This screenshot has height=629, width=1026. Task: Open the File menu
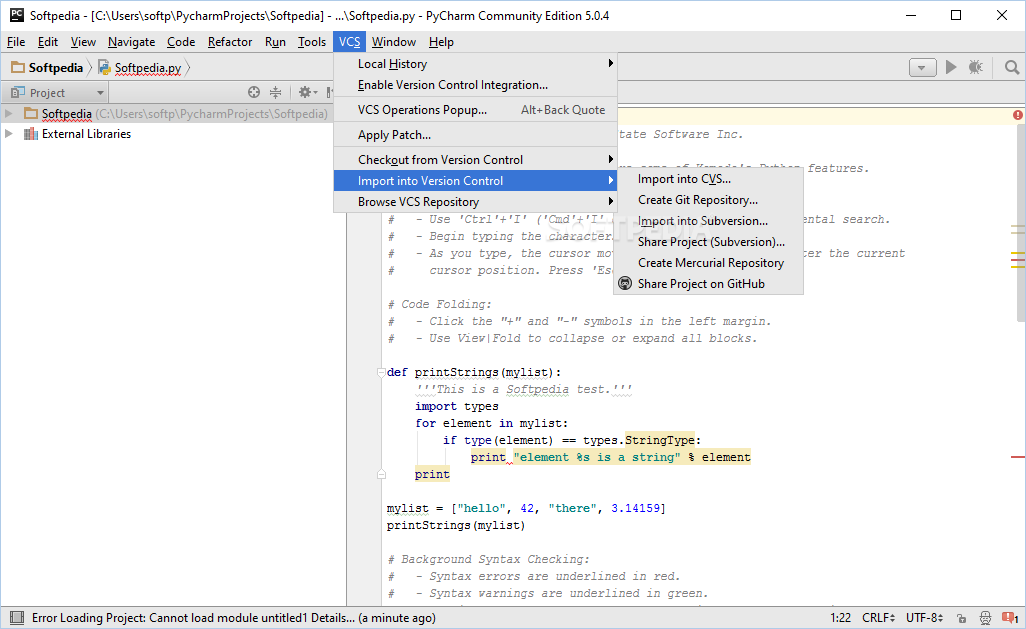[x=16, y=42]
